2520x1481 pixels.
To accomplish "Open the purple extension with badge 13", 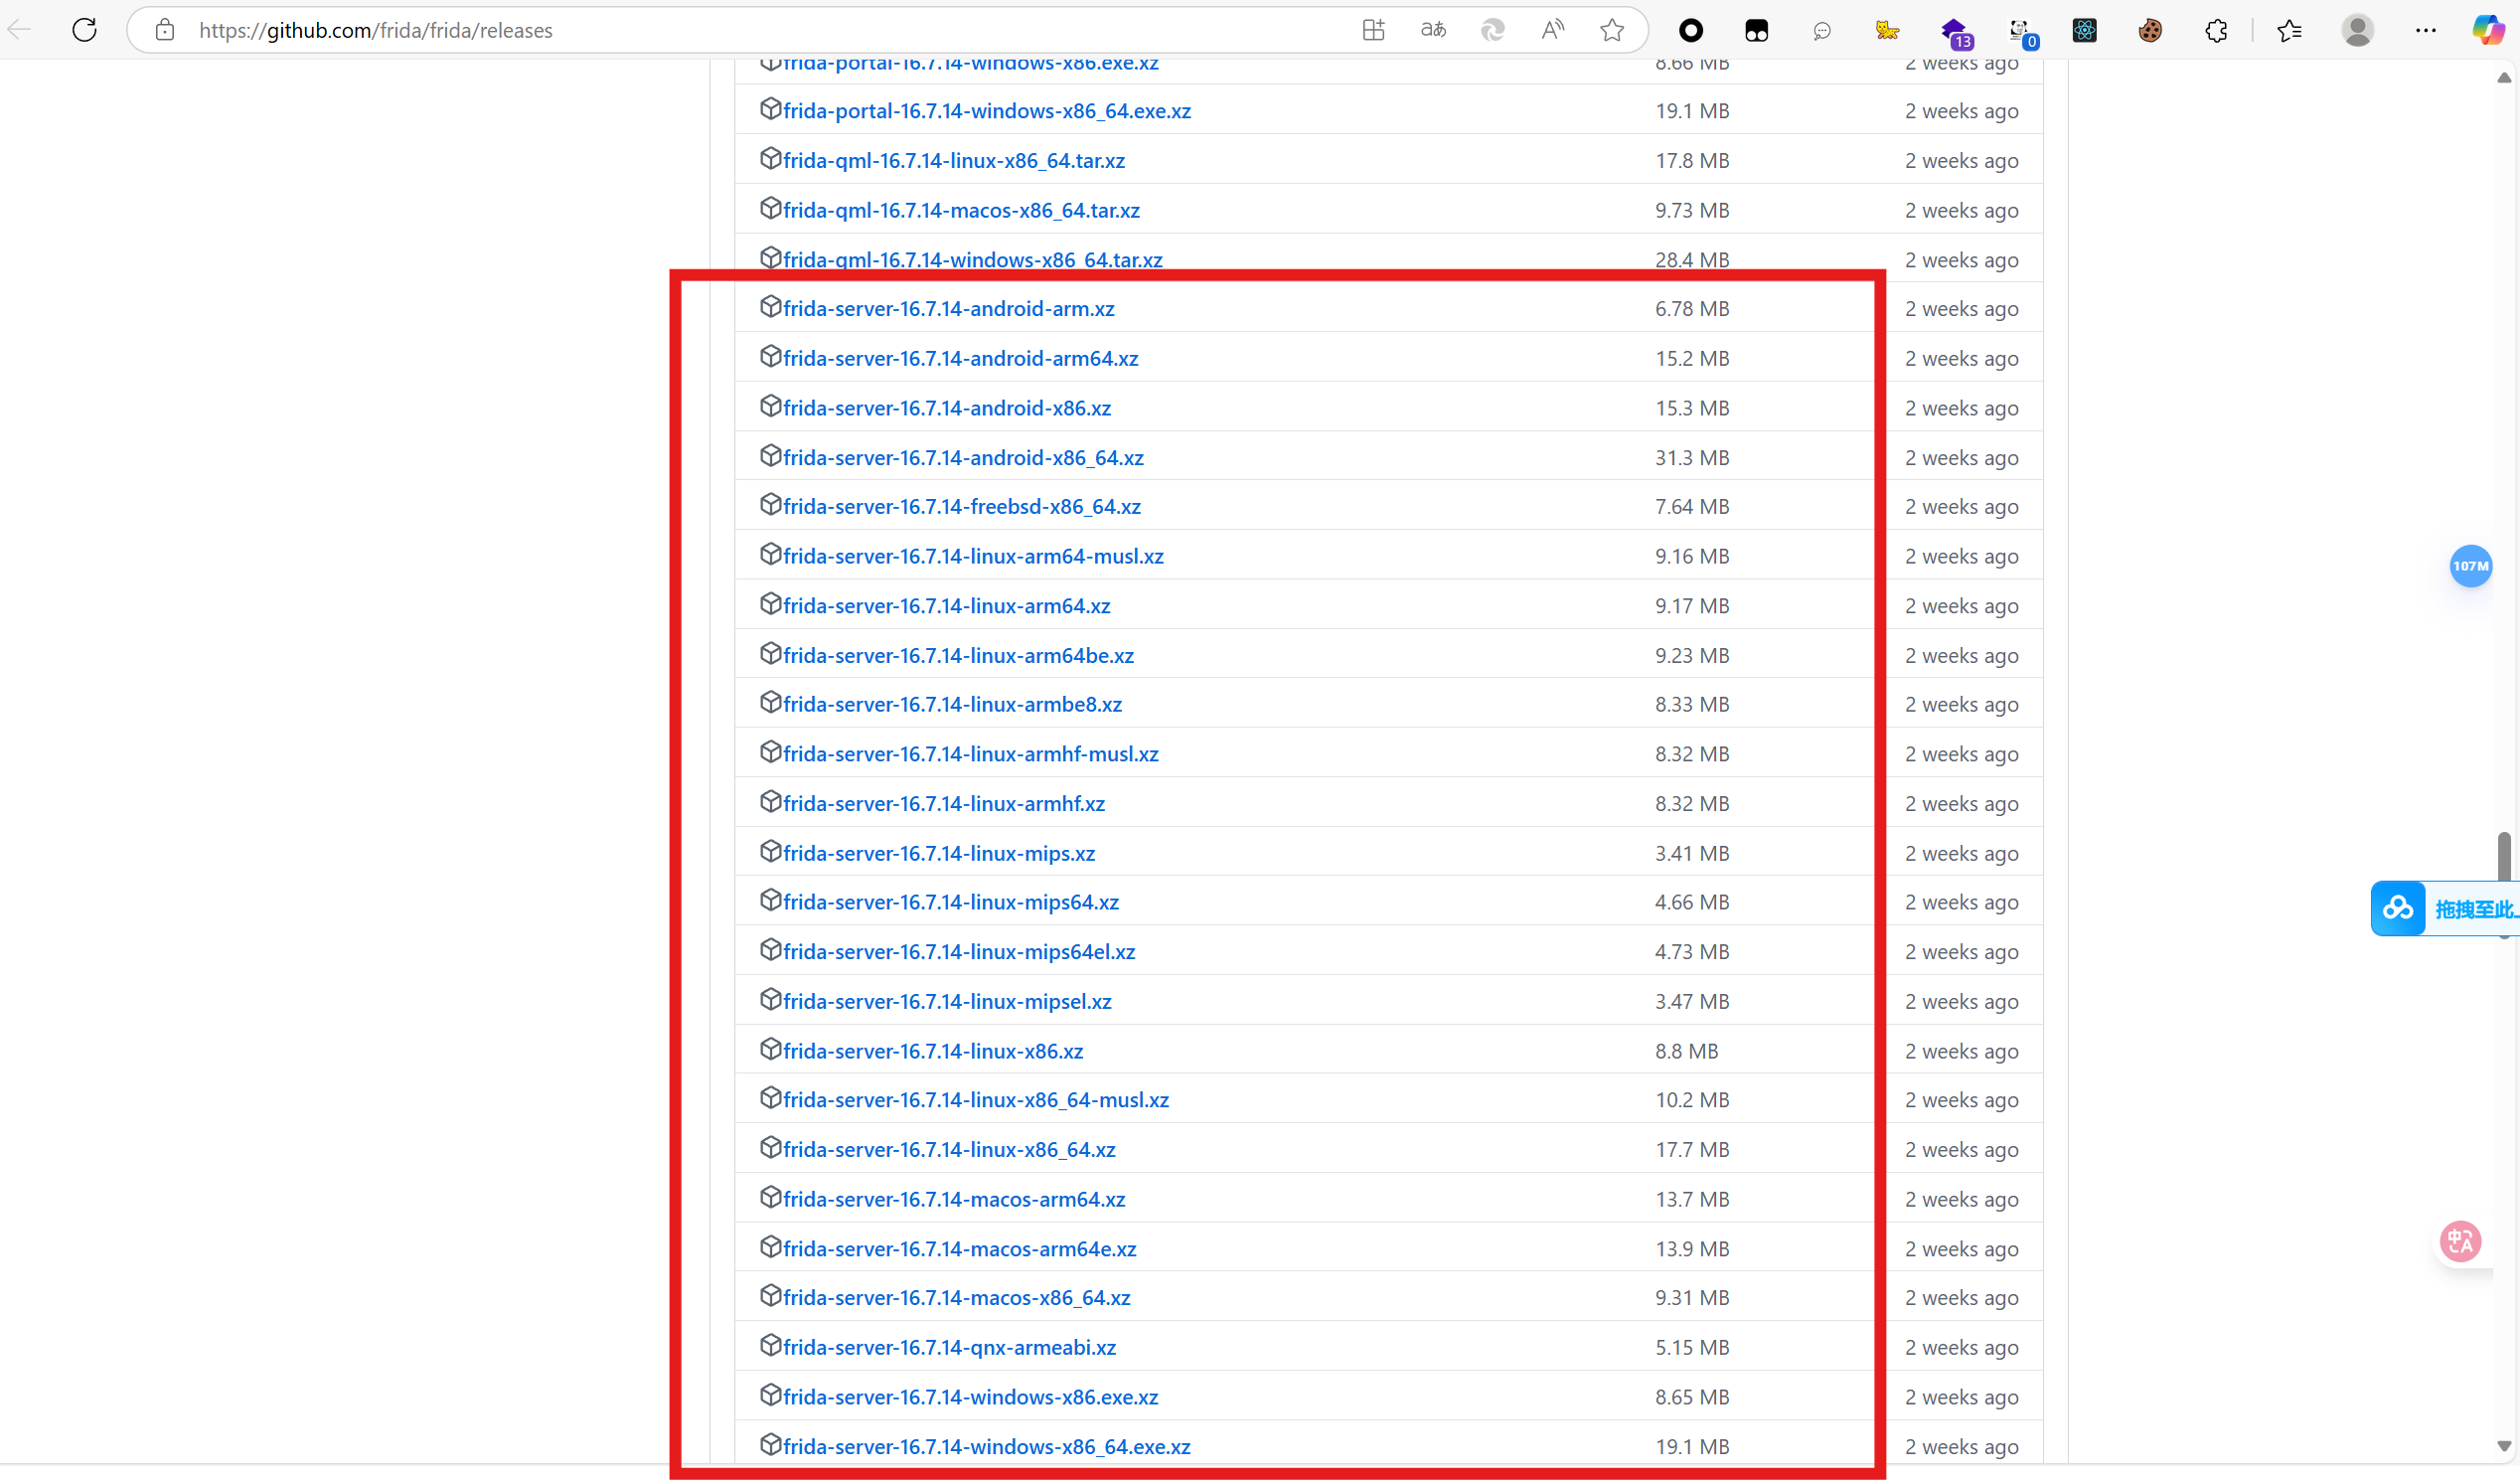I will tap(1956, 33).
